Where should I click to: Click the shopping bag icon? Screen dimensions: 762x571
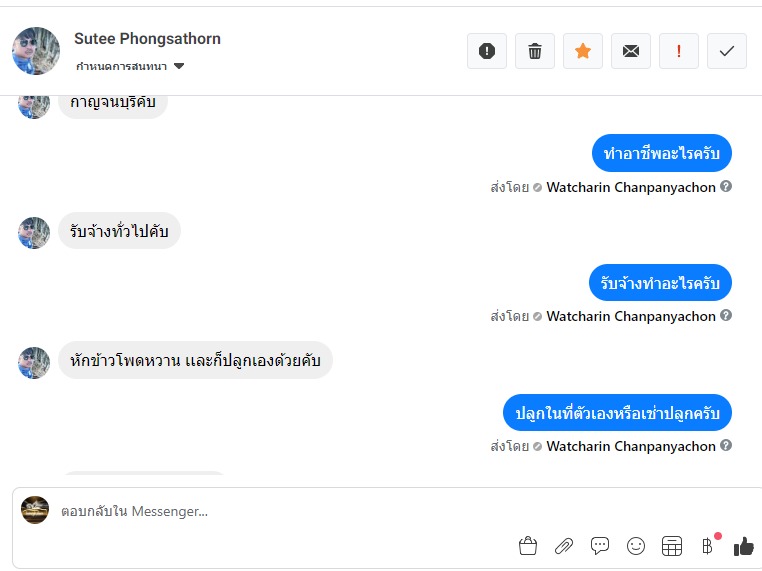click(x=528, y=546)
